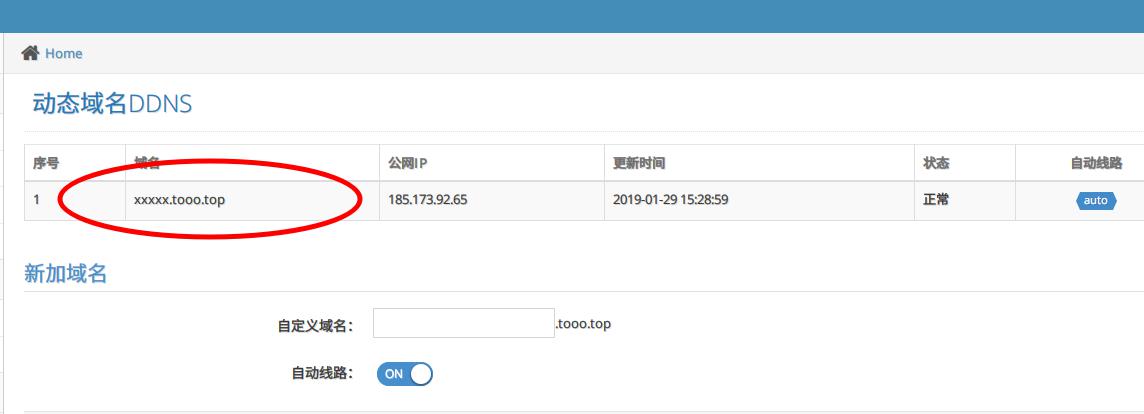Click row number 1 in the table

[37, 200]
